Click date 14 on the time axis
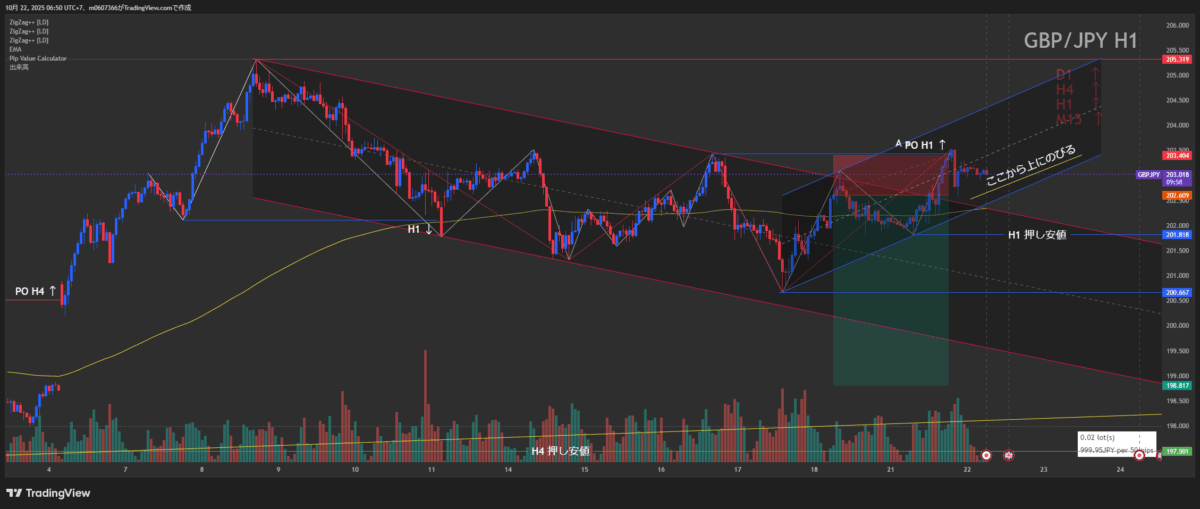The image size is (1200, 509). [507, 468]
